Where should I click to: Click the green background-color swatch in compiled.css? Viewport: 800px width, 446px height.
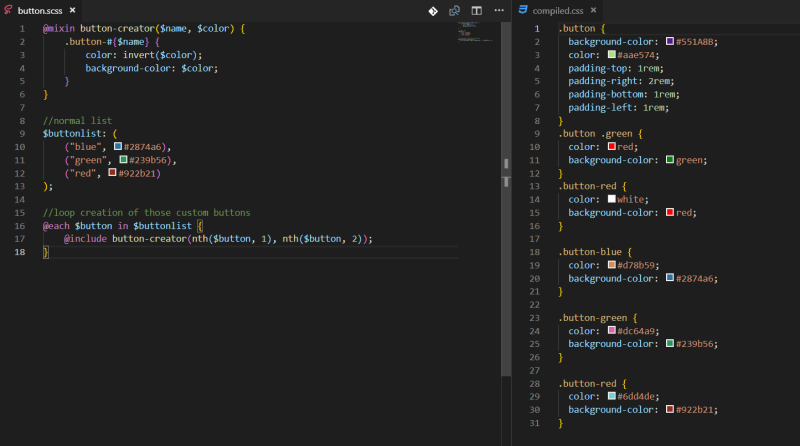tap(670, 160)
